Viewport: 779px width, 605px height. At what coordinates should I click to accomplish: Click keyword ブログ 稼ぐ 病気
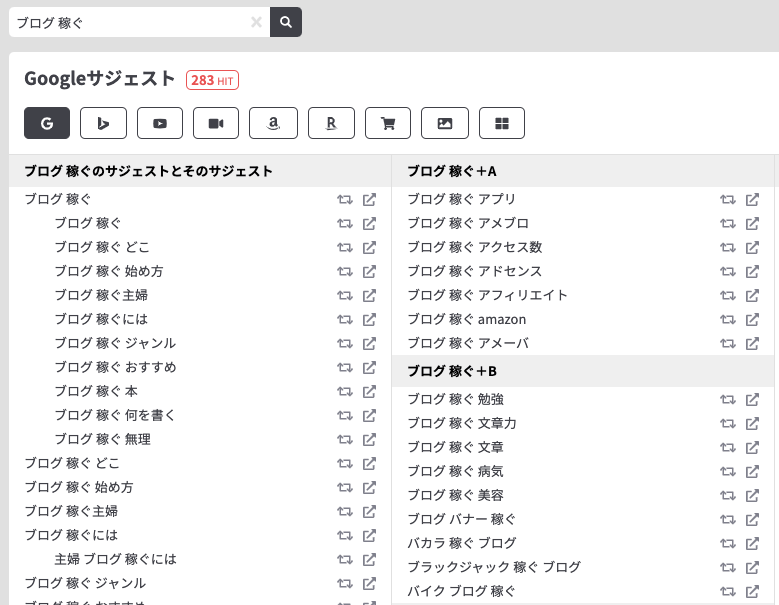click(456, 471)
